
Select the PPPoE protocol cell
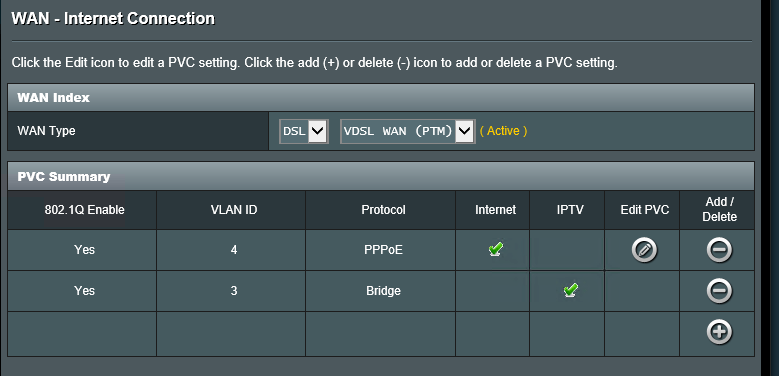pos(381,250)
